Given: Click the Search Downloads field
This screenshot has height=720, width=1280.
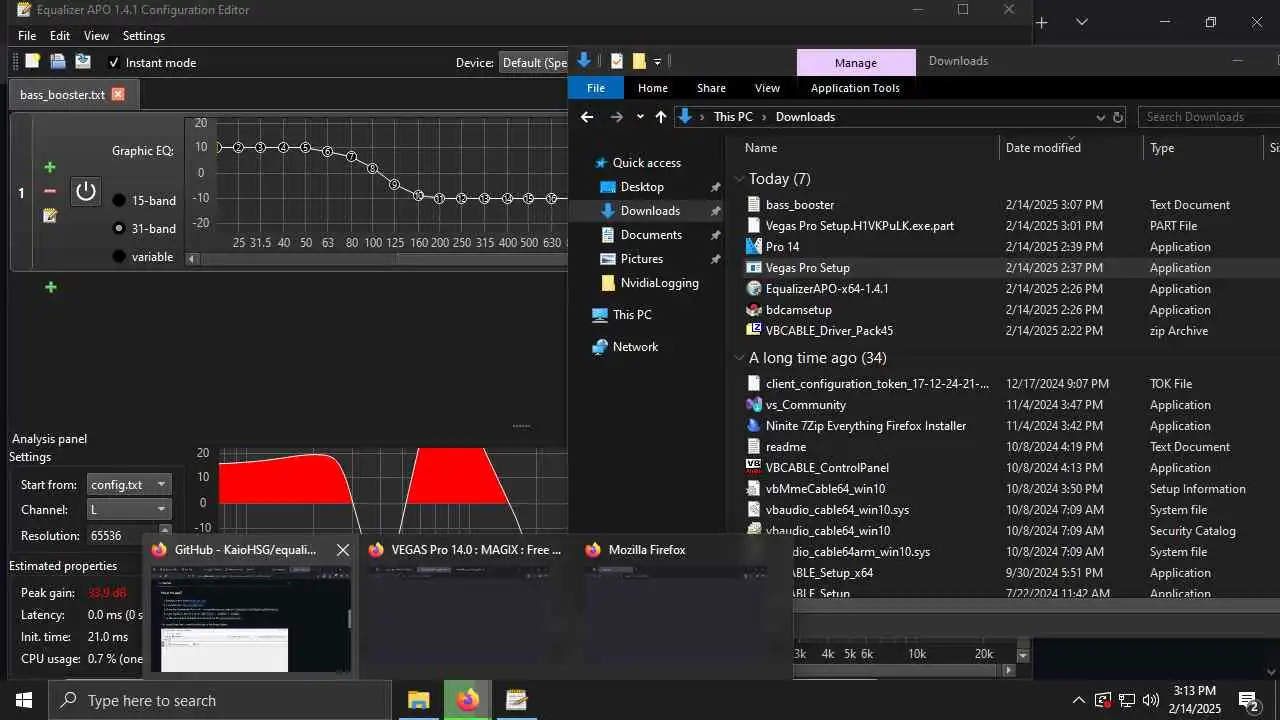Looking at the screenshot, I should (x=1210, y=117).
